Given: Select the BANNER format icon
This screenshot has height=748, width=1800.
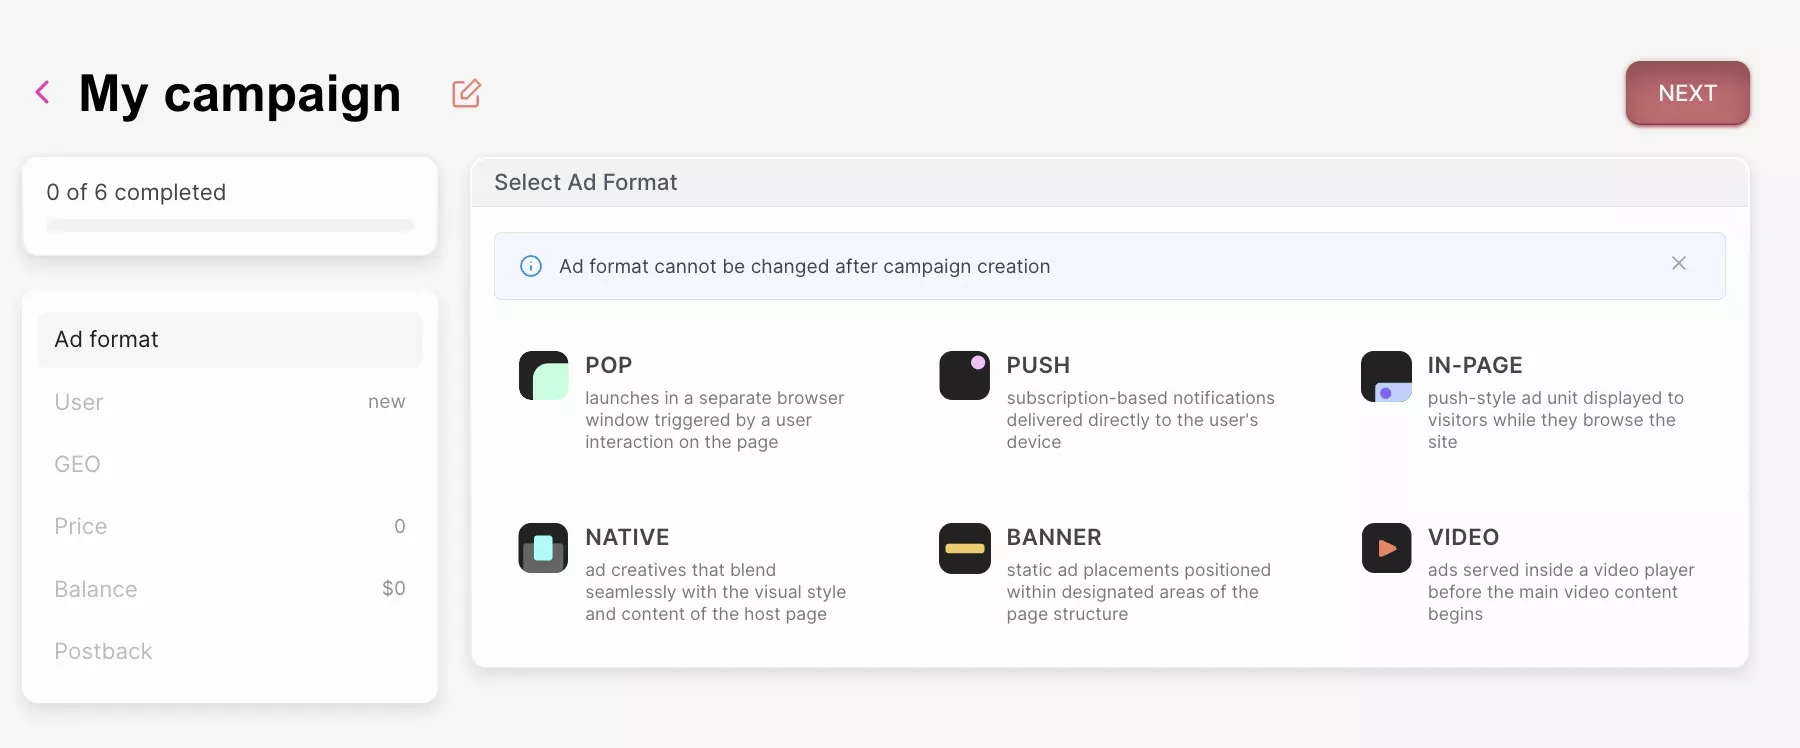Looking at the screenshot, I should tap(964, 548).
